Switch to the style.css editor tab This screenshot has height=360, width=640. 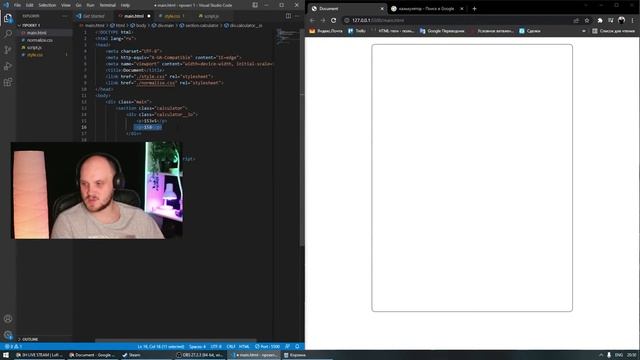pos(172,16)
